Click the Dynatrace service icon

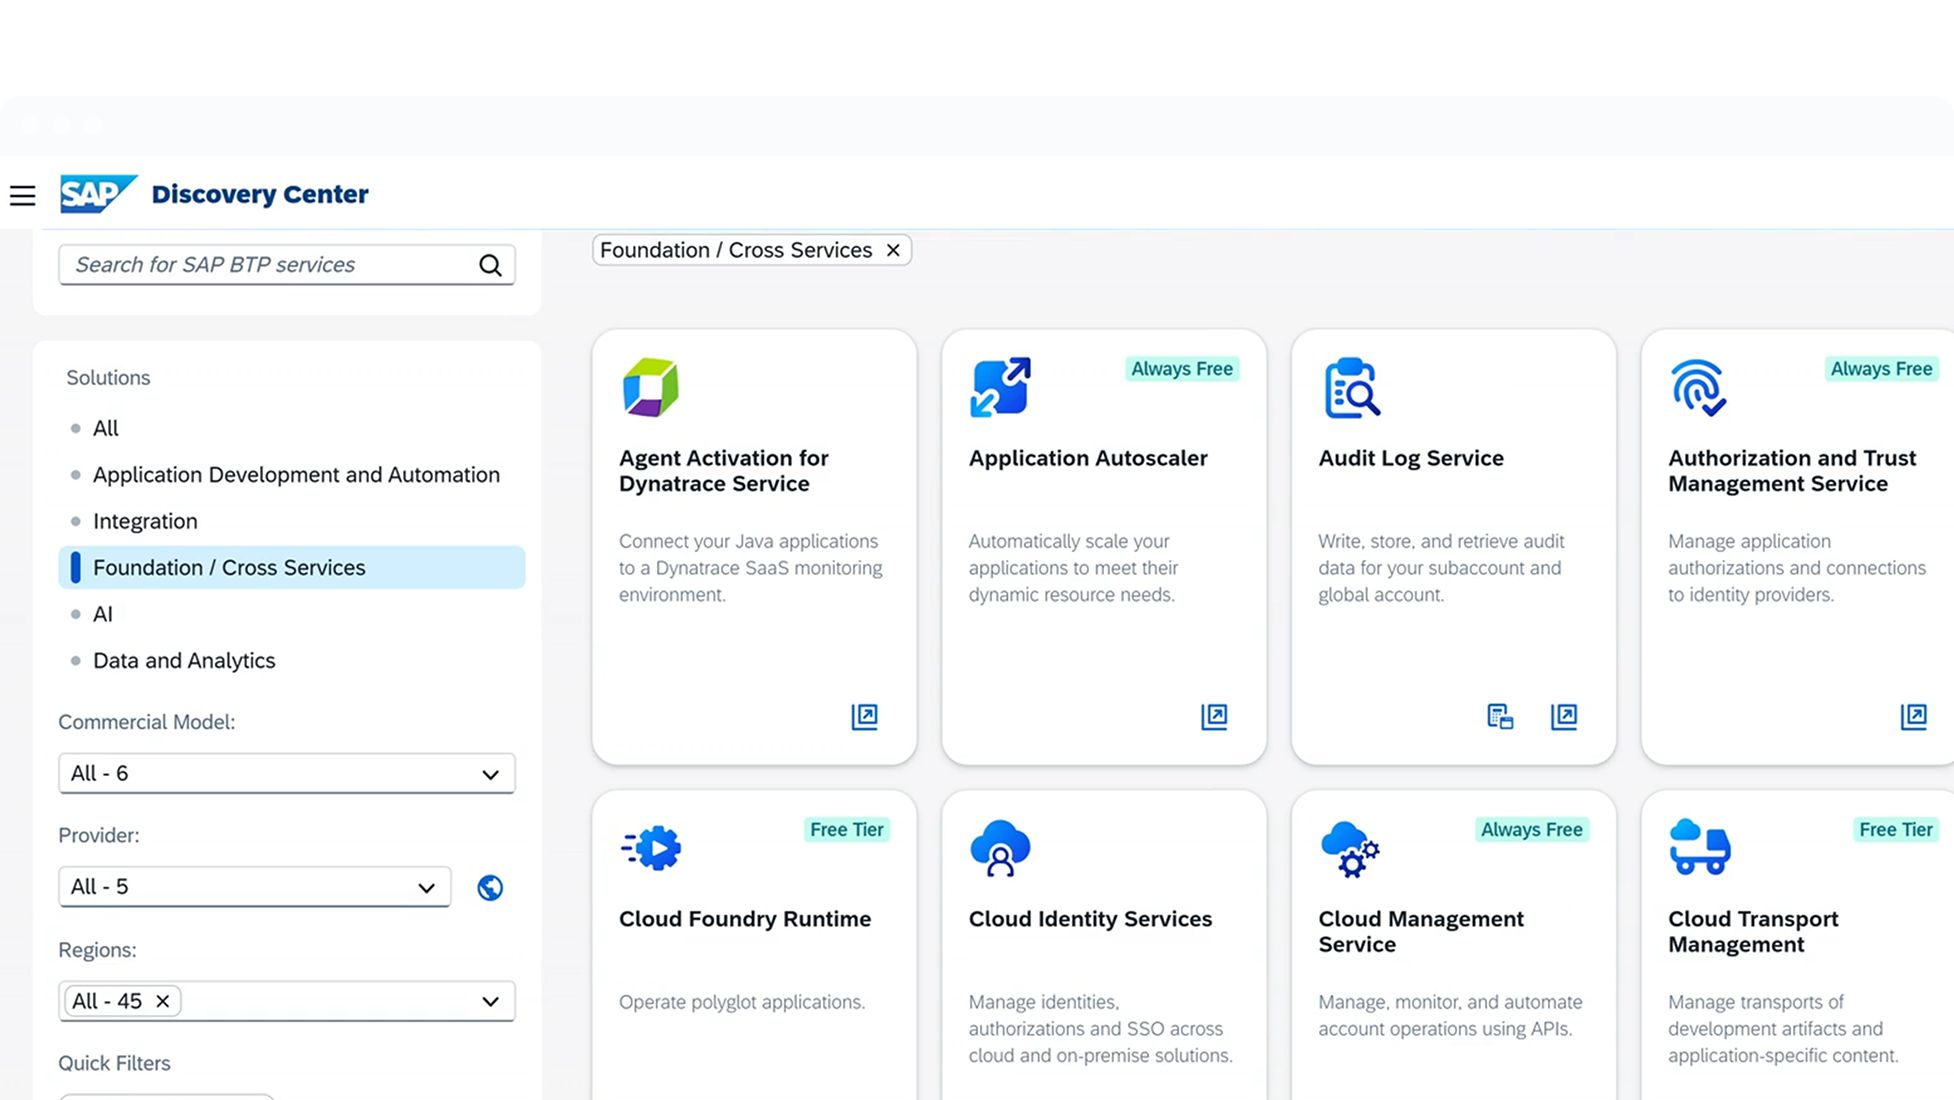(651, 387)
